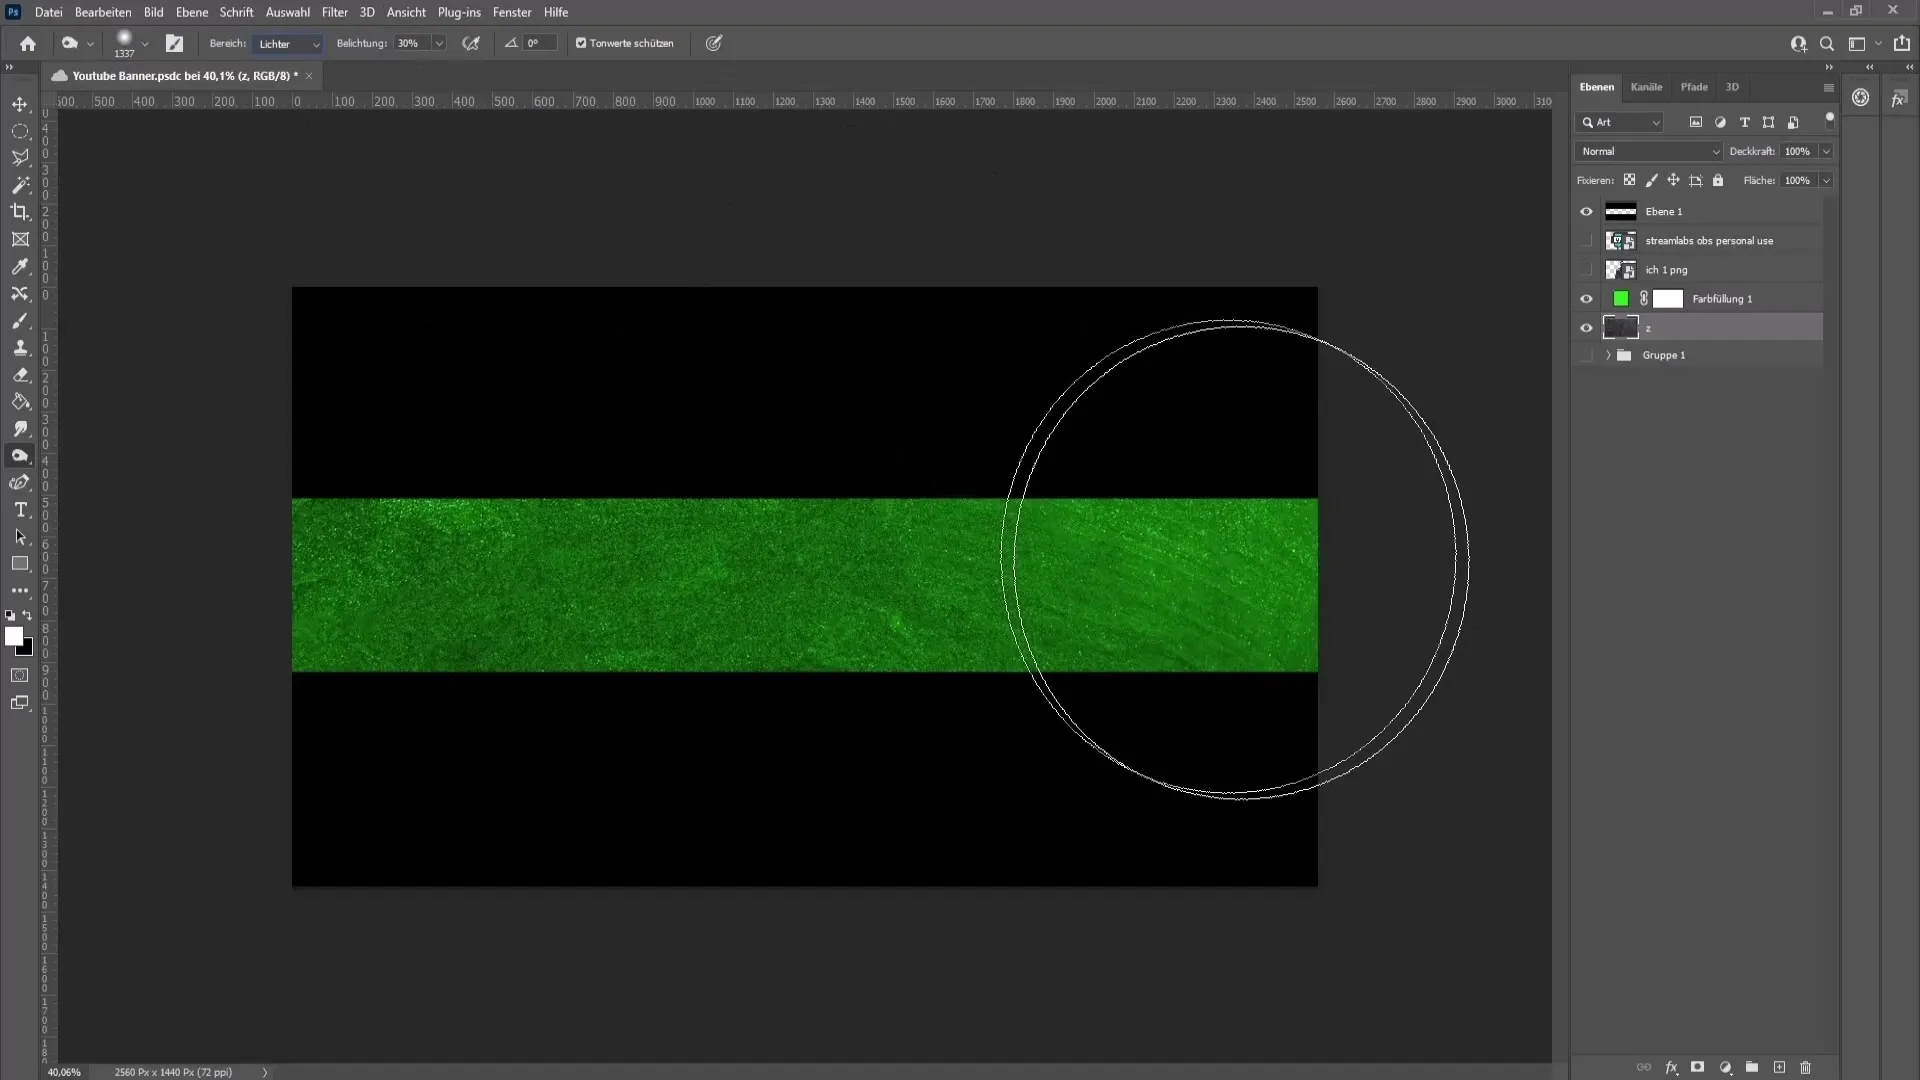Select streamlabs obs personal use layer
1920x1080 pixels.
1709,240
